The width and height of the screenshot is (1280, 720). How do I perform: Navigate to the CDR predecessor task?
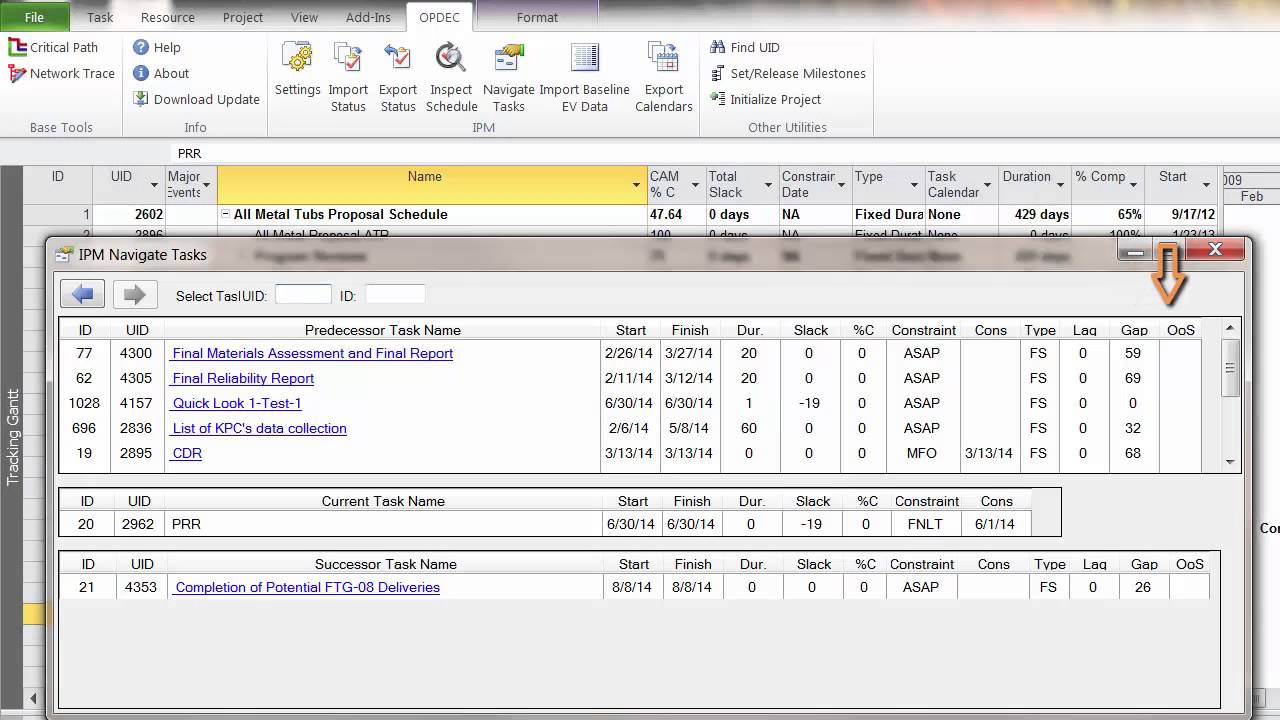point(186,453)
